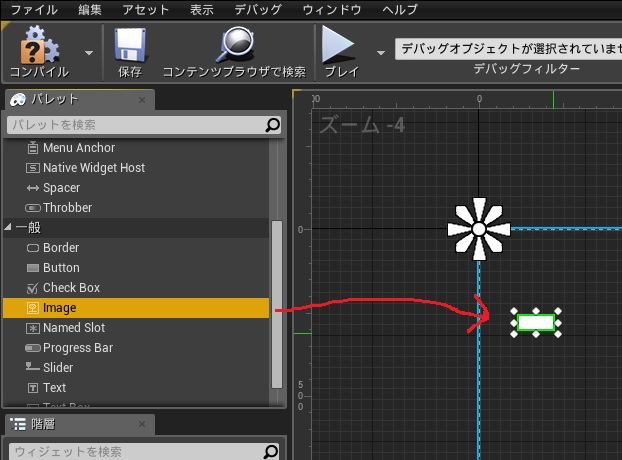Select the 階層 hierarchy panel tab

79,424
